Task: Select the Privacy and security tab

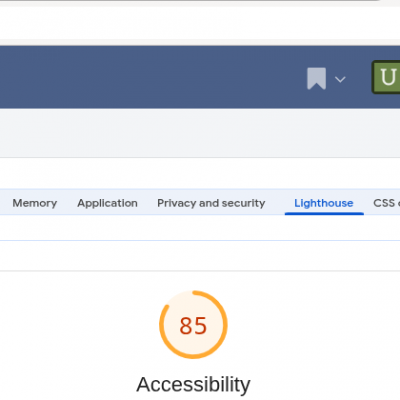Action: pos(211,203)
